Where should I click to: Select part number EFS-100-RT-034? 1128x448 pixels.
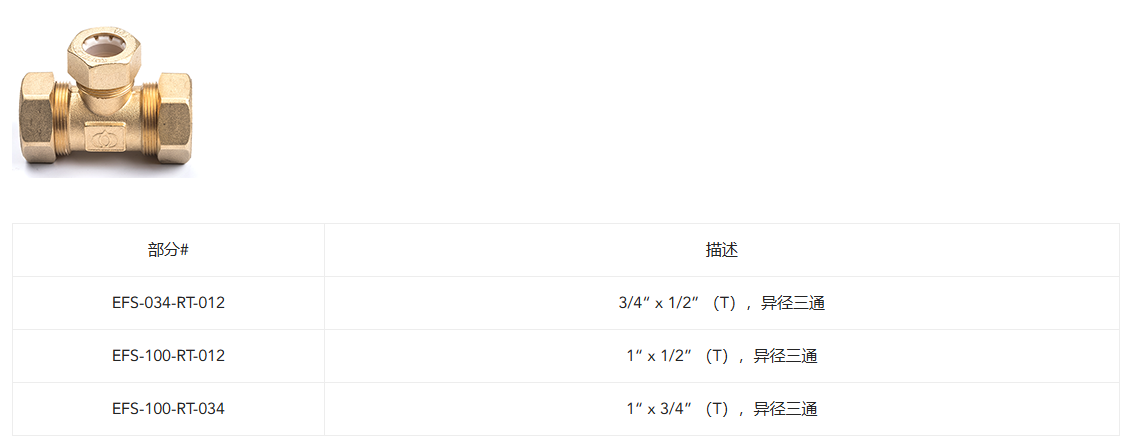coord(168,409)
